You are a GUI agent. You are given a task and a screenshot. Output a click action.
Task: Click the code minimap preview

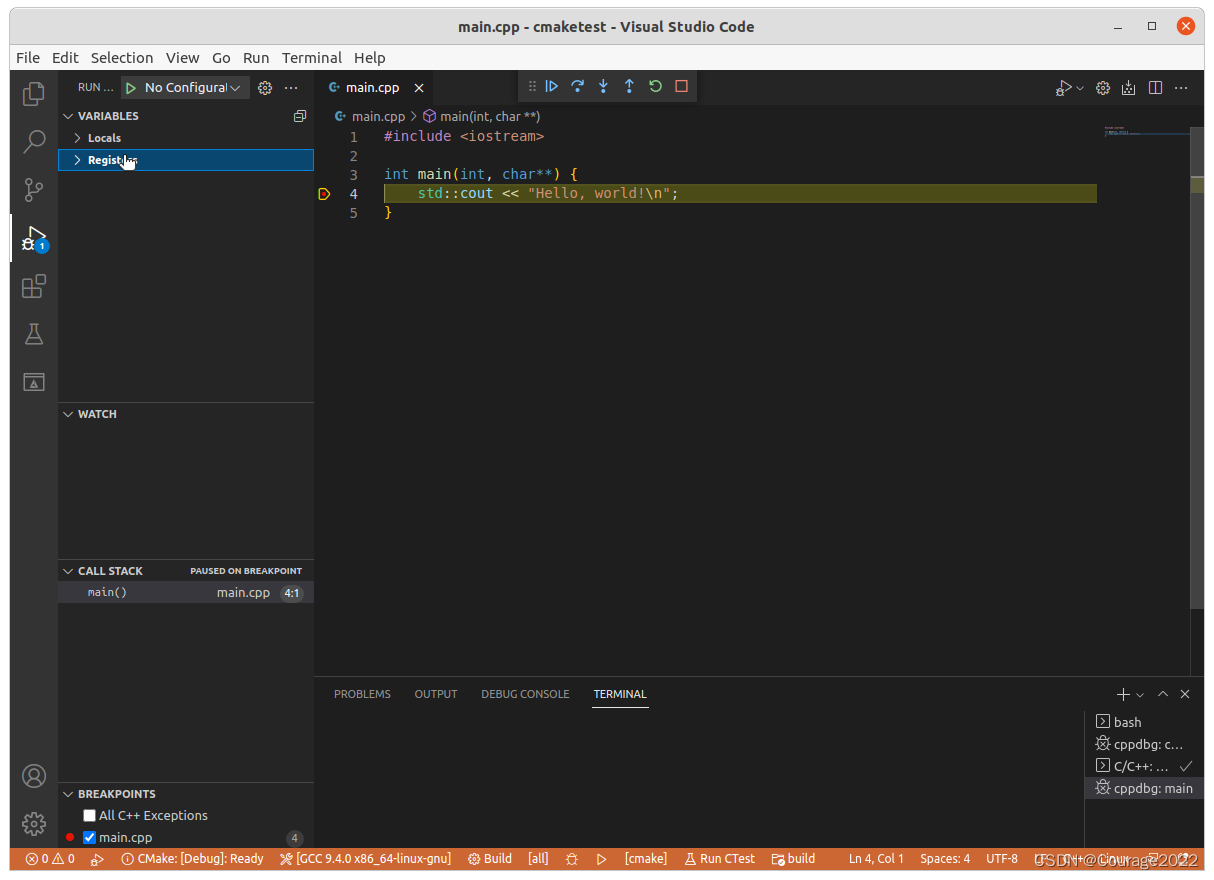pyautogui.click(x=1147, y=131)
